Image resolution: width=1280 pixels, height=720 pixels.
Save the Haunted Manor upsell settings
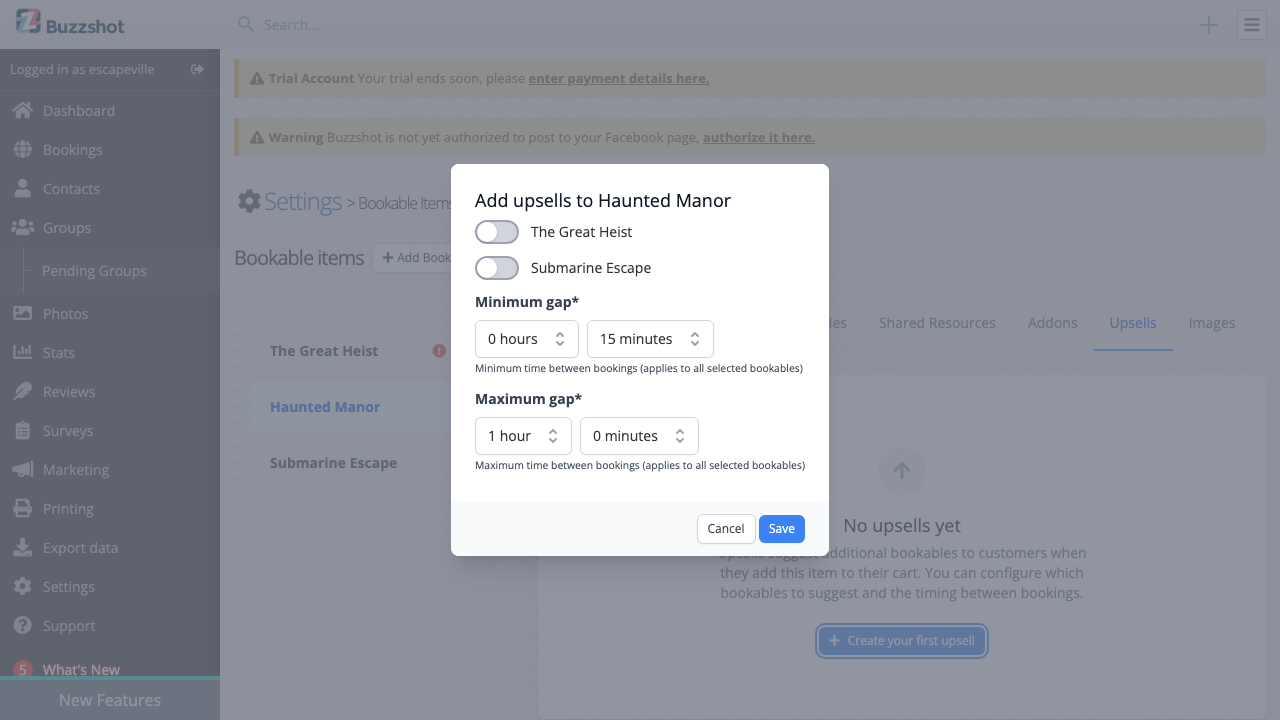click(781, 528)
